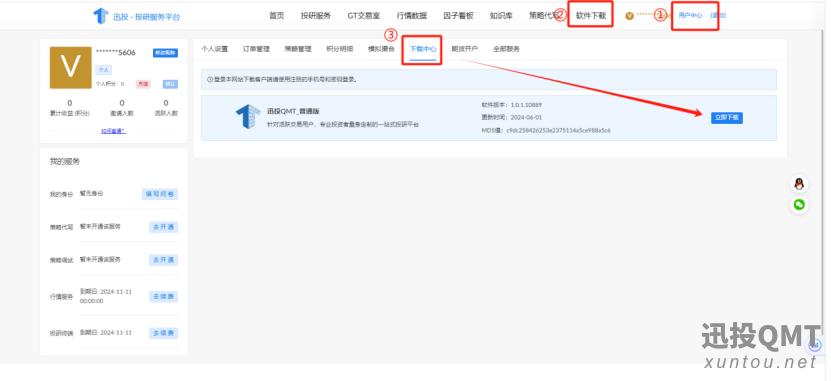The image size is (831, 381).
Task: Open 行情数据 navigation item
Action: [412, 16]
